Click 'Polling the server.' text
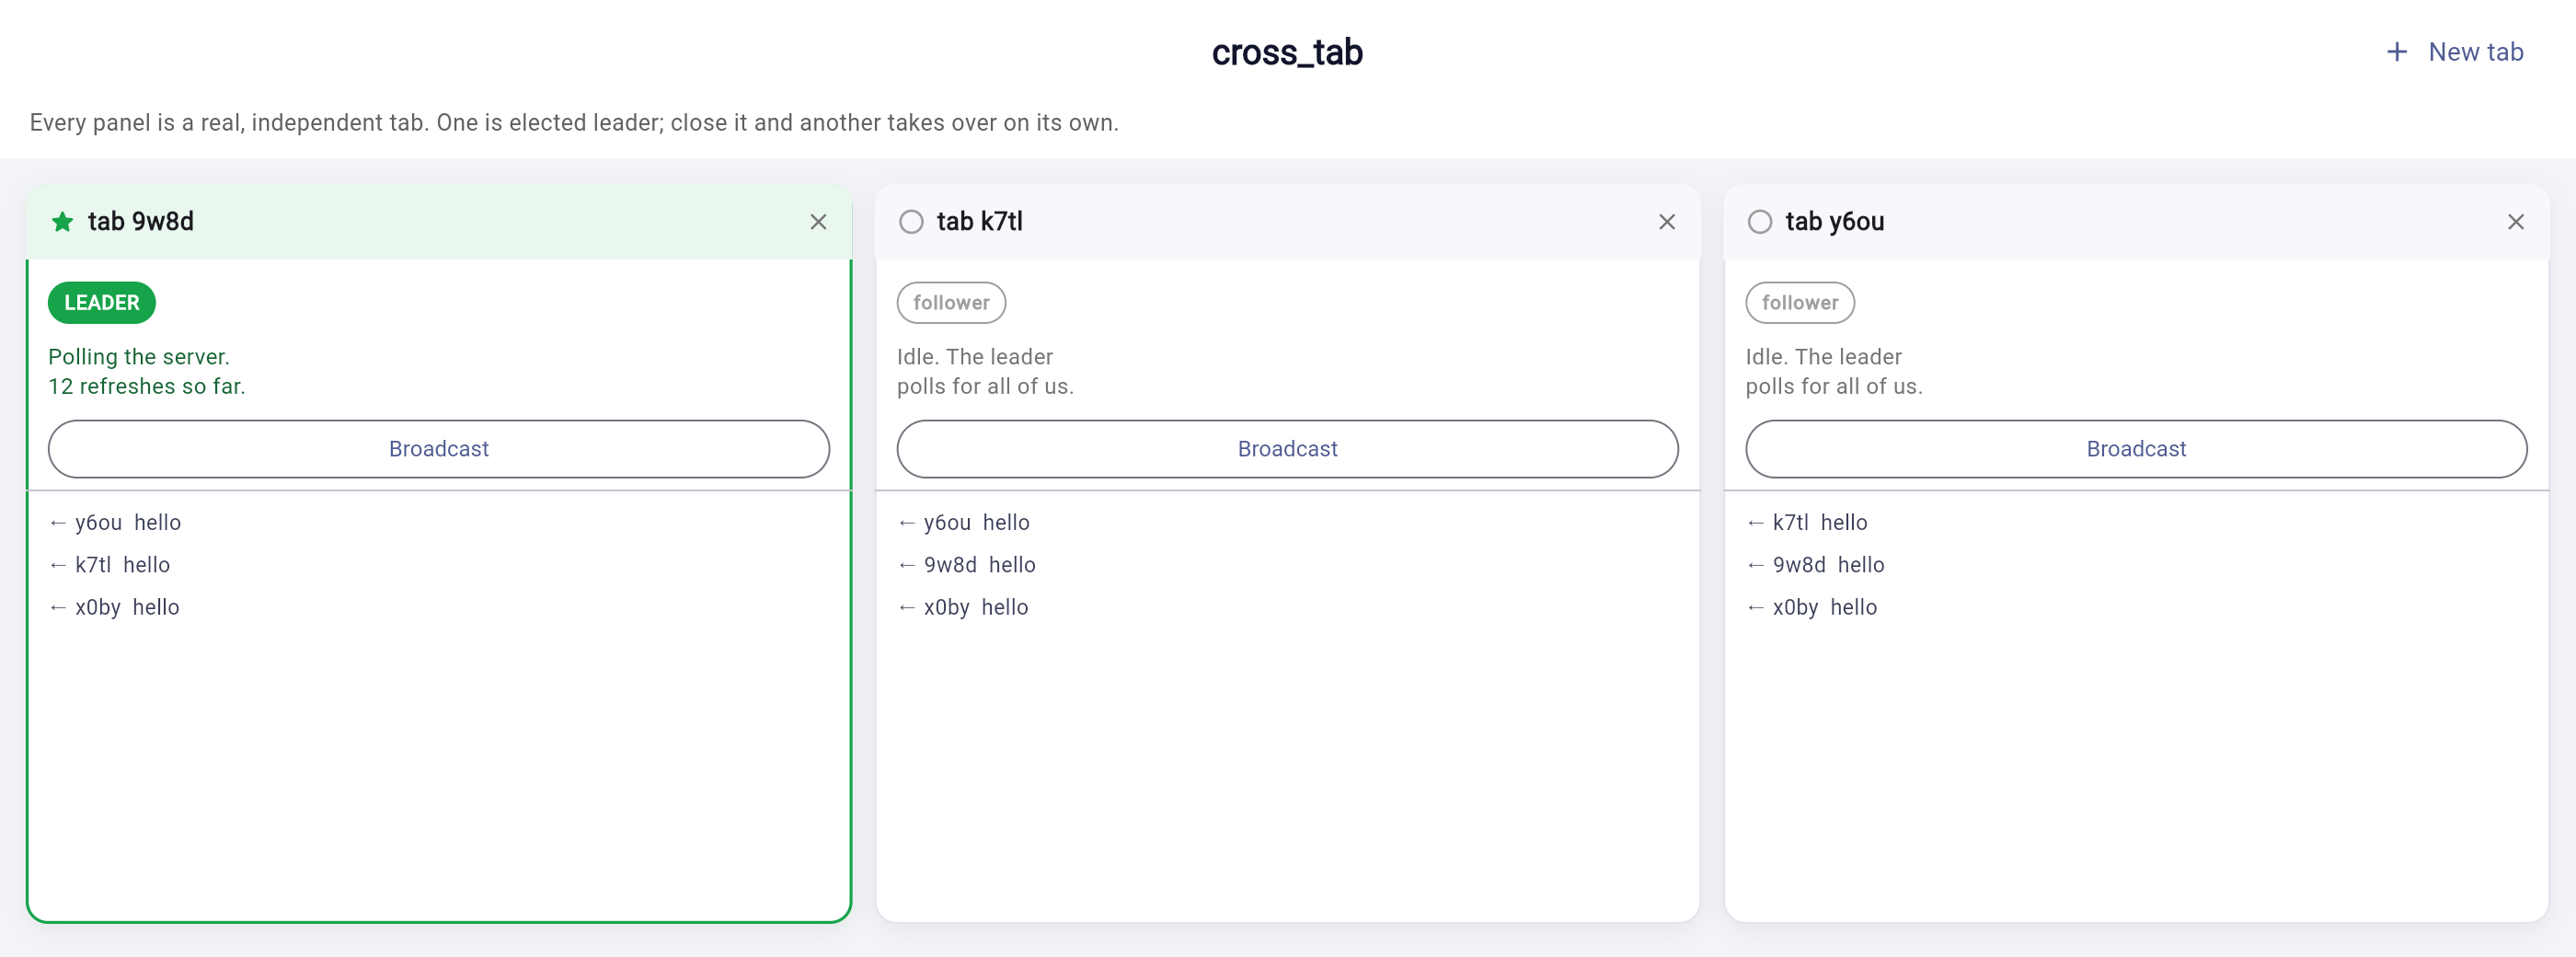Viewport: 2576px width, 957px height. click(139, 357)
